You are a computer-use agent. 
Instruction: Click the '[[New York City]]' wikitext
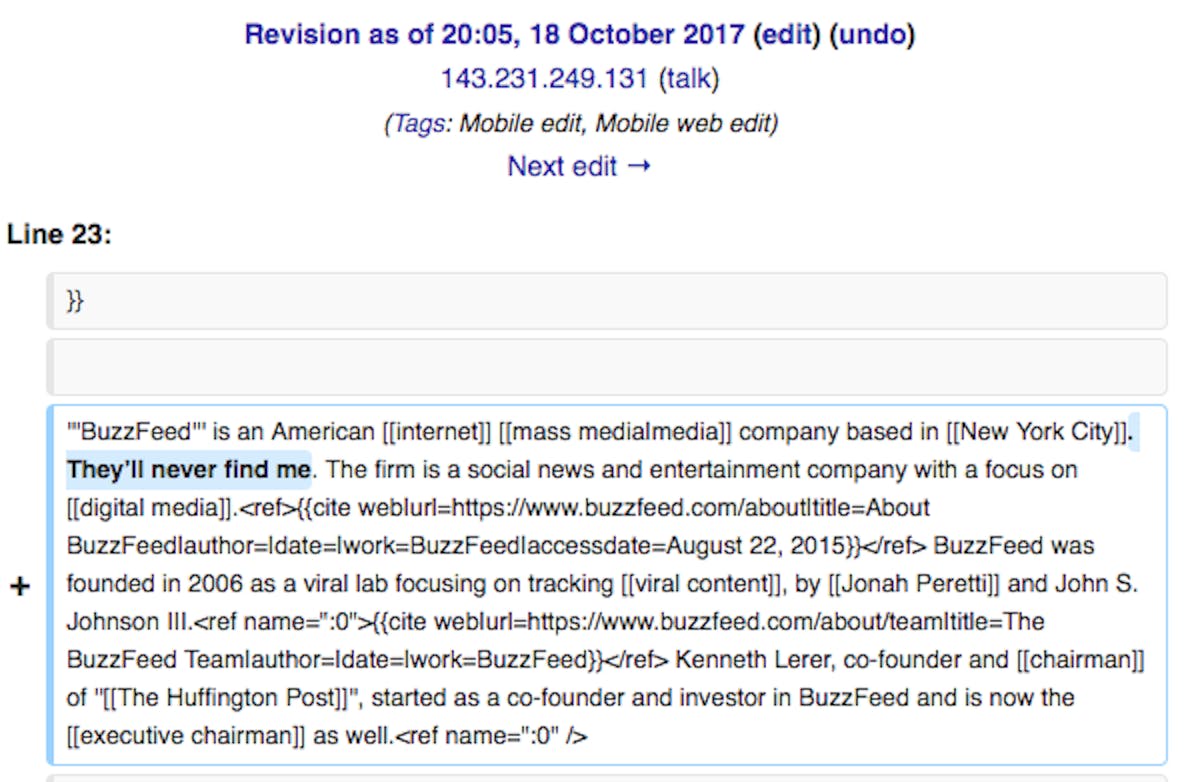coord(1039,432)
